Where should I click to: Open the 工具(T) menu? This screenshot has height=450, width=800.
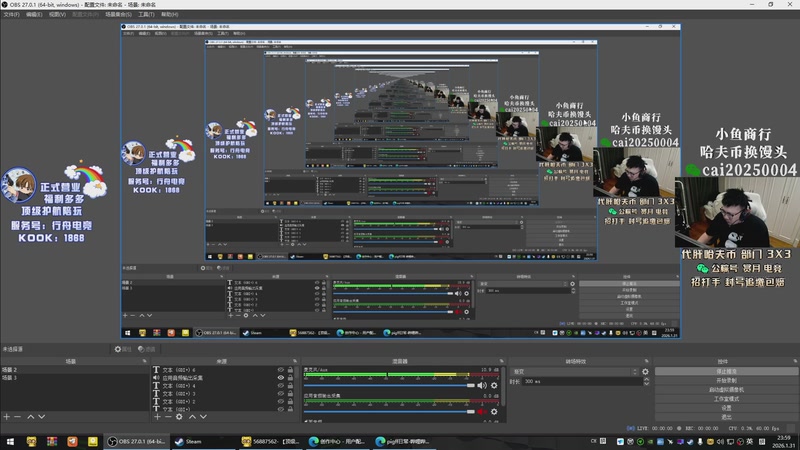click(146, 14)
